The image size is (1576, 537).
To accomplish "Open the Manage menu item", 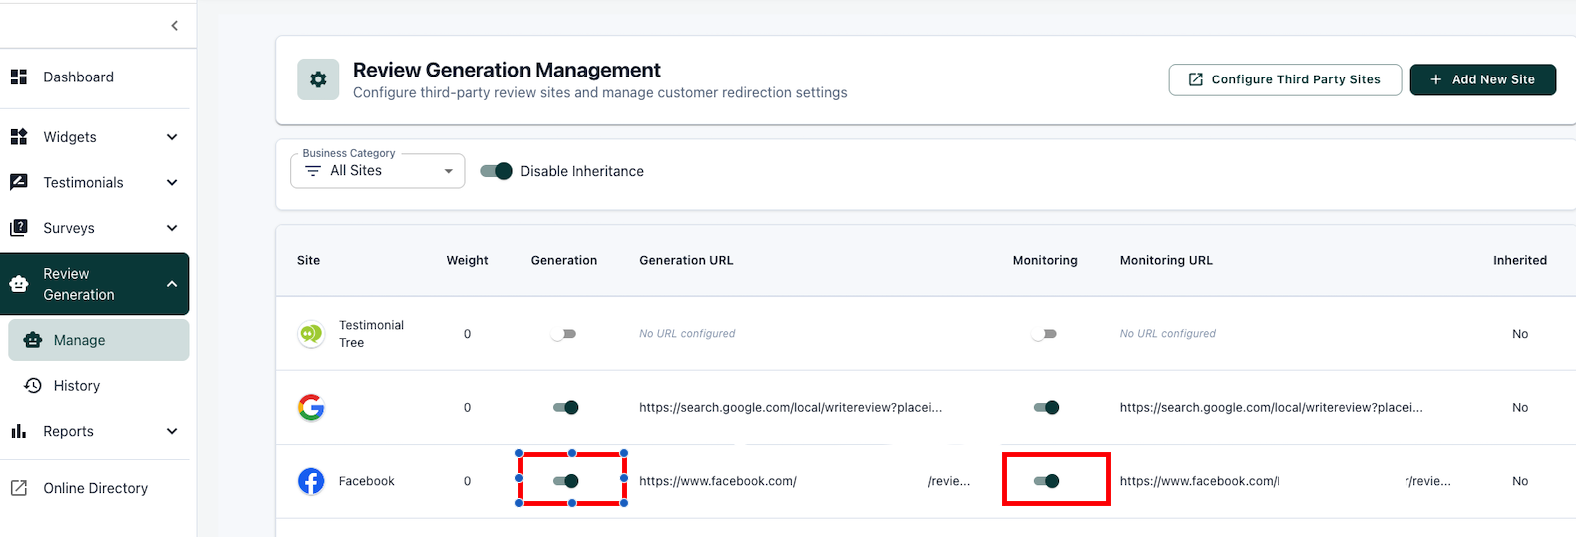I will coord(79,340).
